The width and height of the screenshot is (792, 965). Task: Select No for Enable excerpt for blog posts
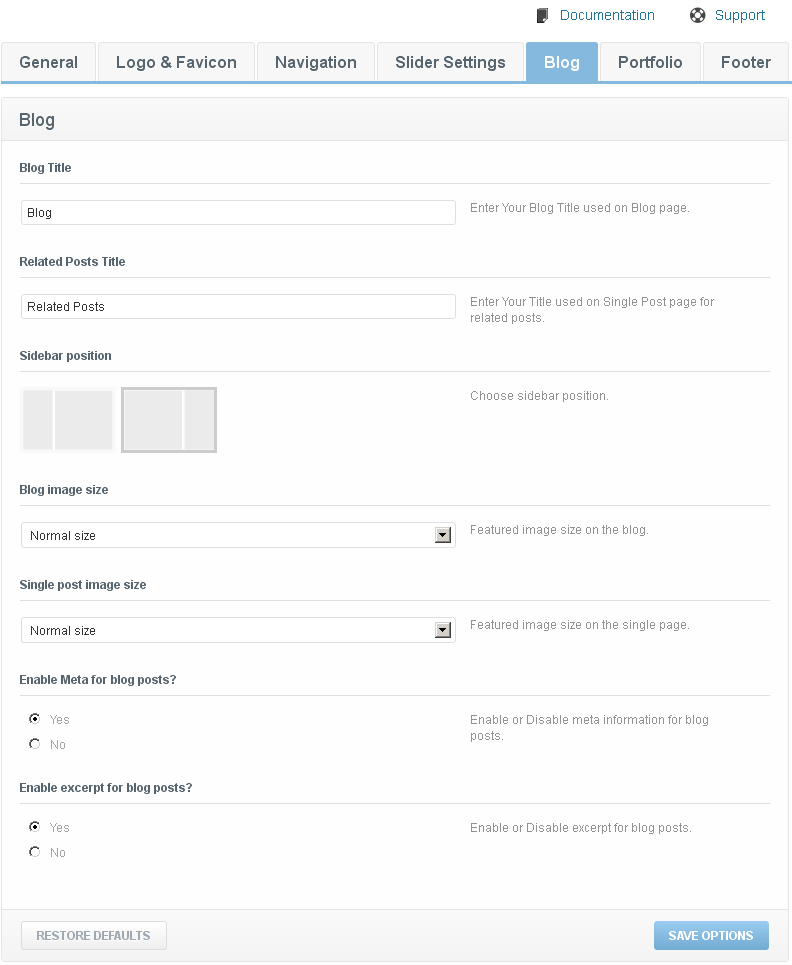pyautogui.click(x=34, y=852)
